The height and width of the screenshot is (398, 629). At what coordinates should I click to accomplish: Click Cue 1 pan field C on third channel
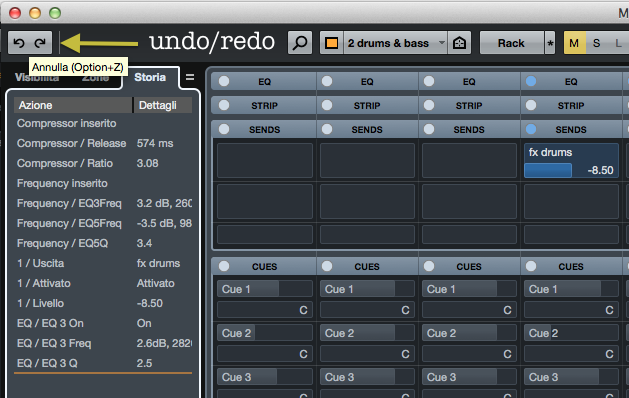469,310
